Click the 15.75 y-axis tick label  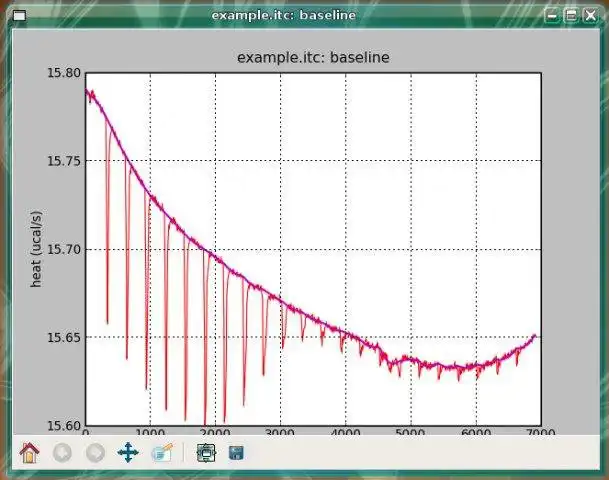click(64, 161)
